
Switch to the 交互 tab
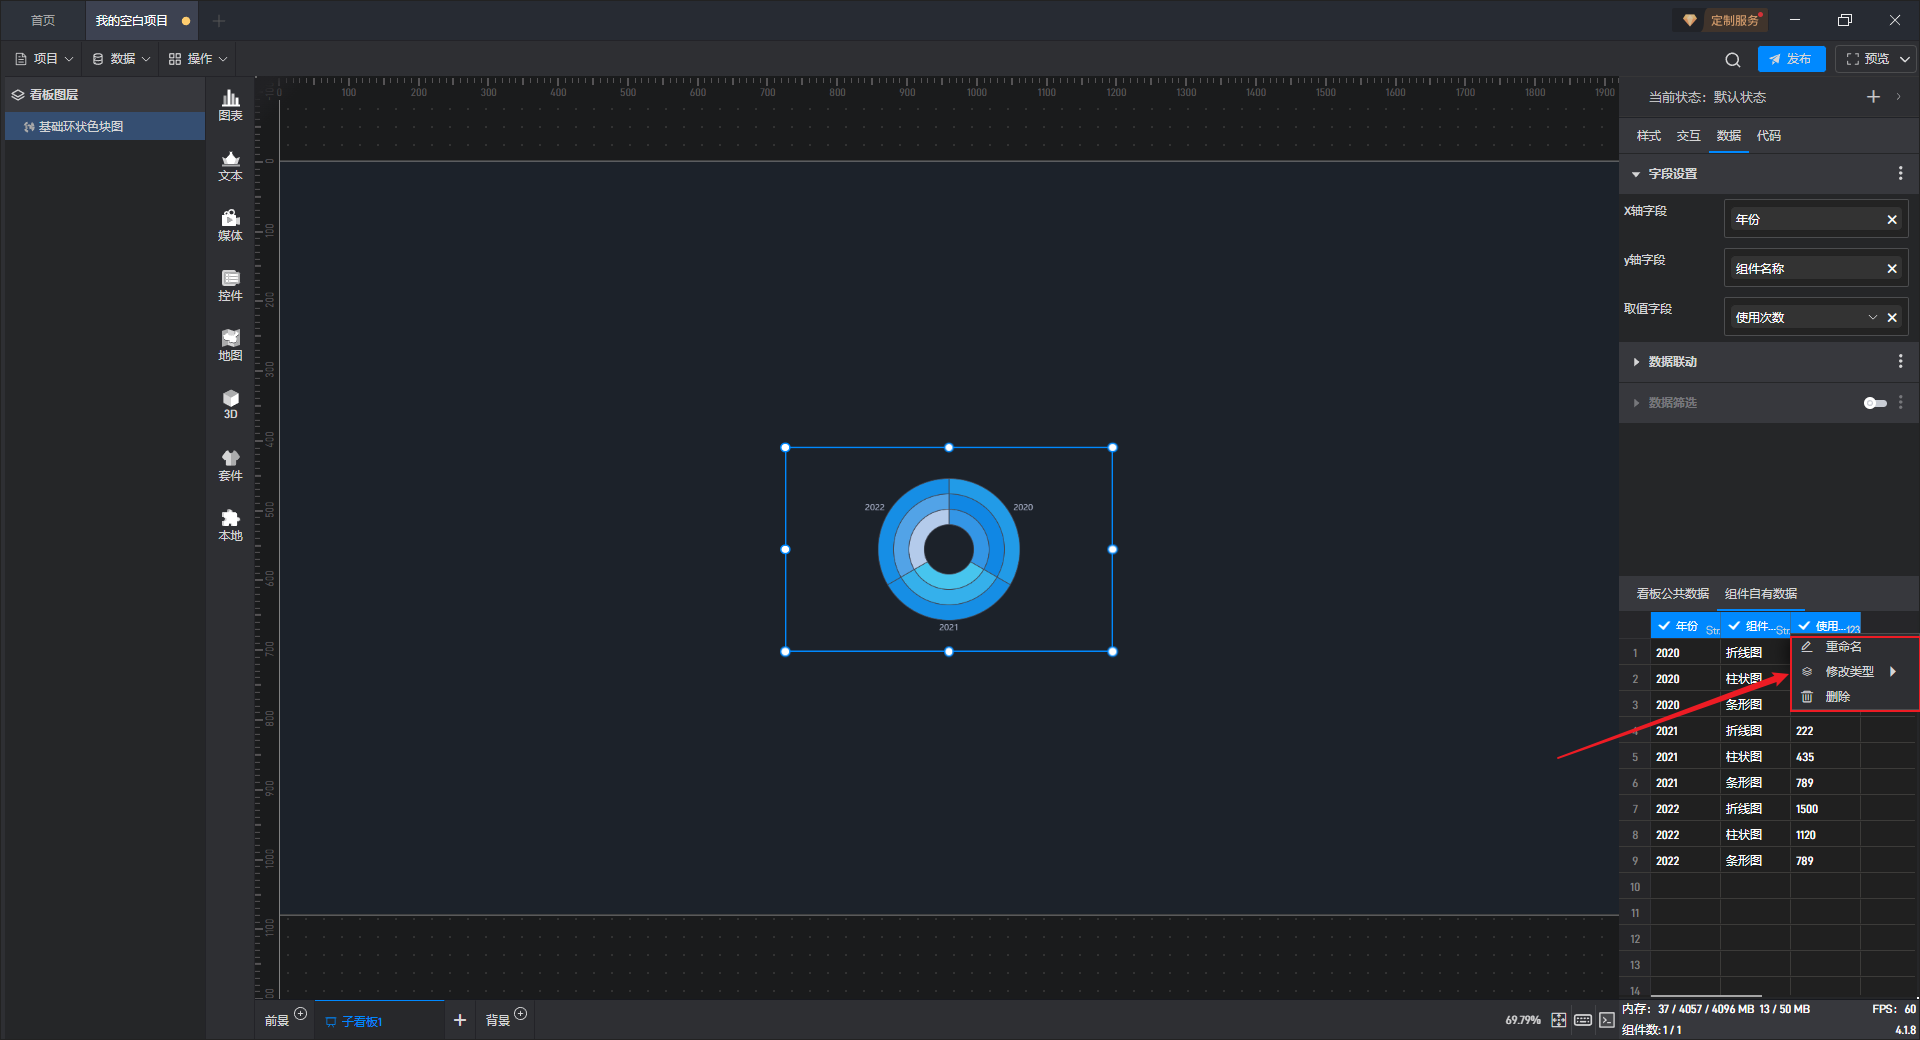[1688, 136]
